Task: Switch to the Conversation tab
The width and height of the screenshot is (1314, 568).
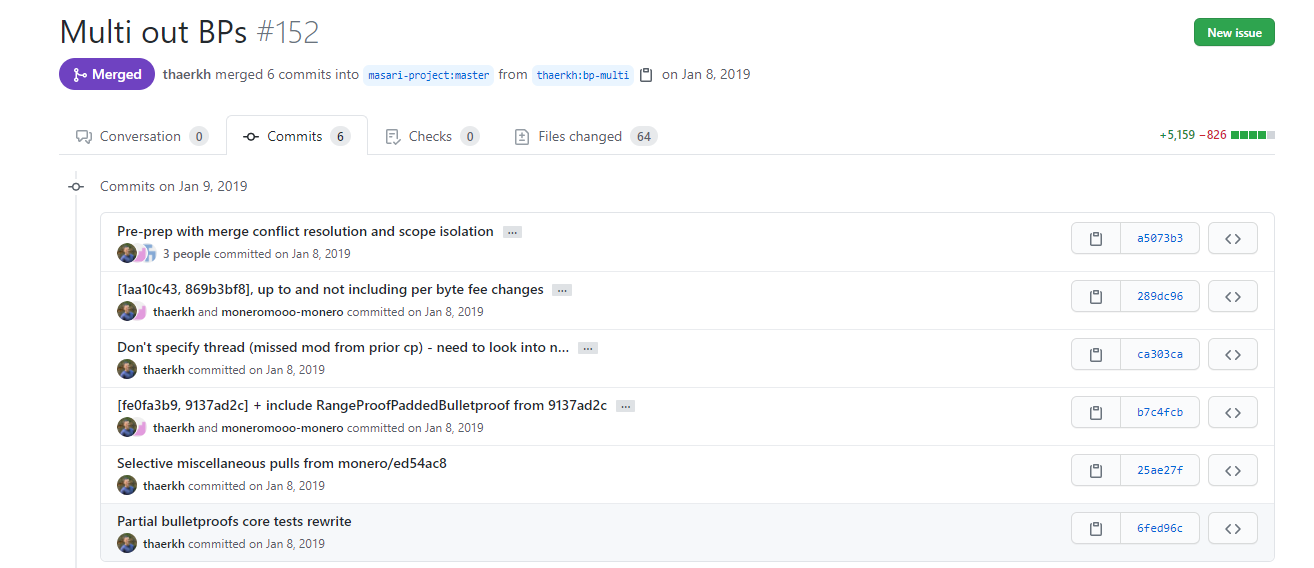Action: tap(141, 136)
